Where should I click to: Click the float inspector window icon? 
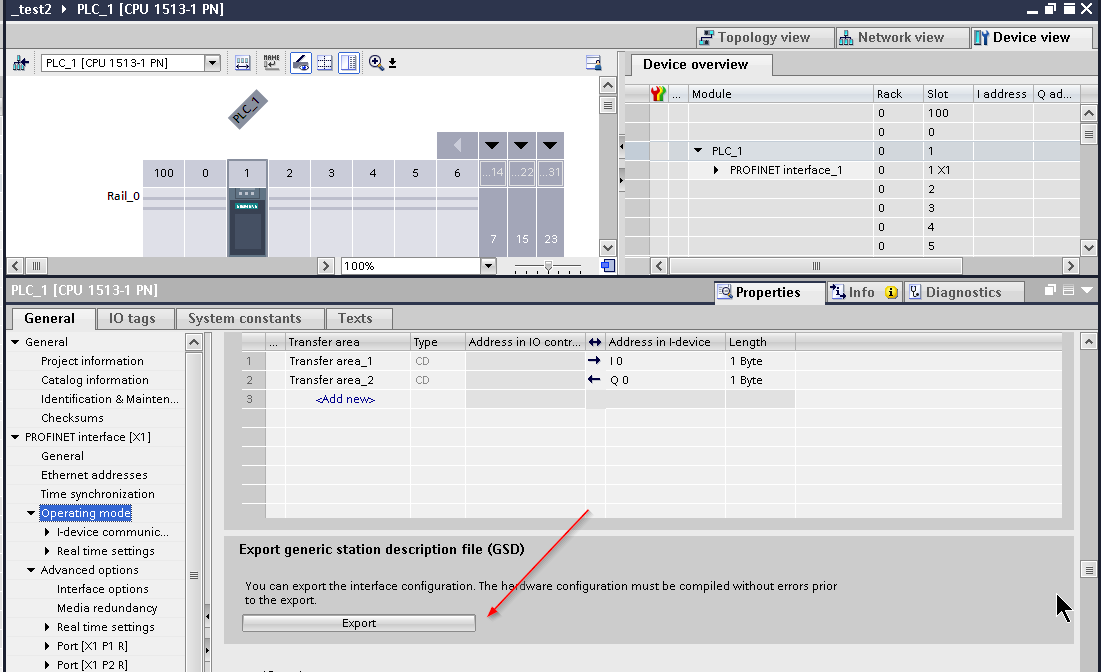1050,290
